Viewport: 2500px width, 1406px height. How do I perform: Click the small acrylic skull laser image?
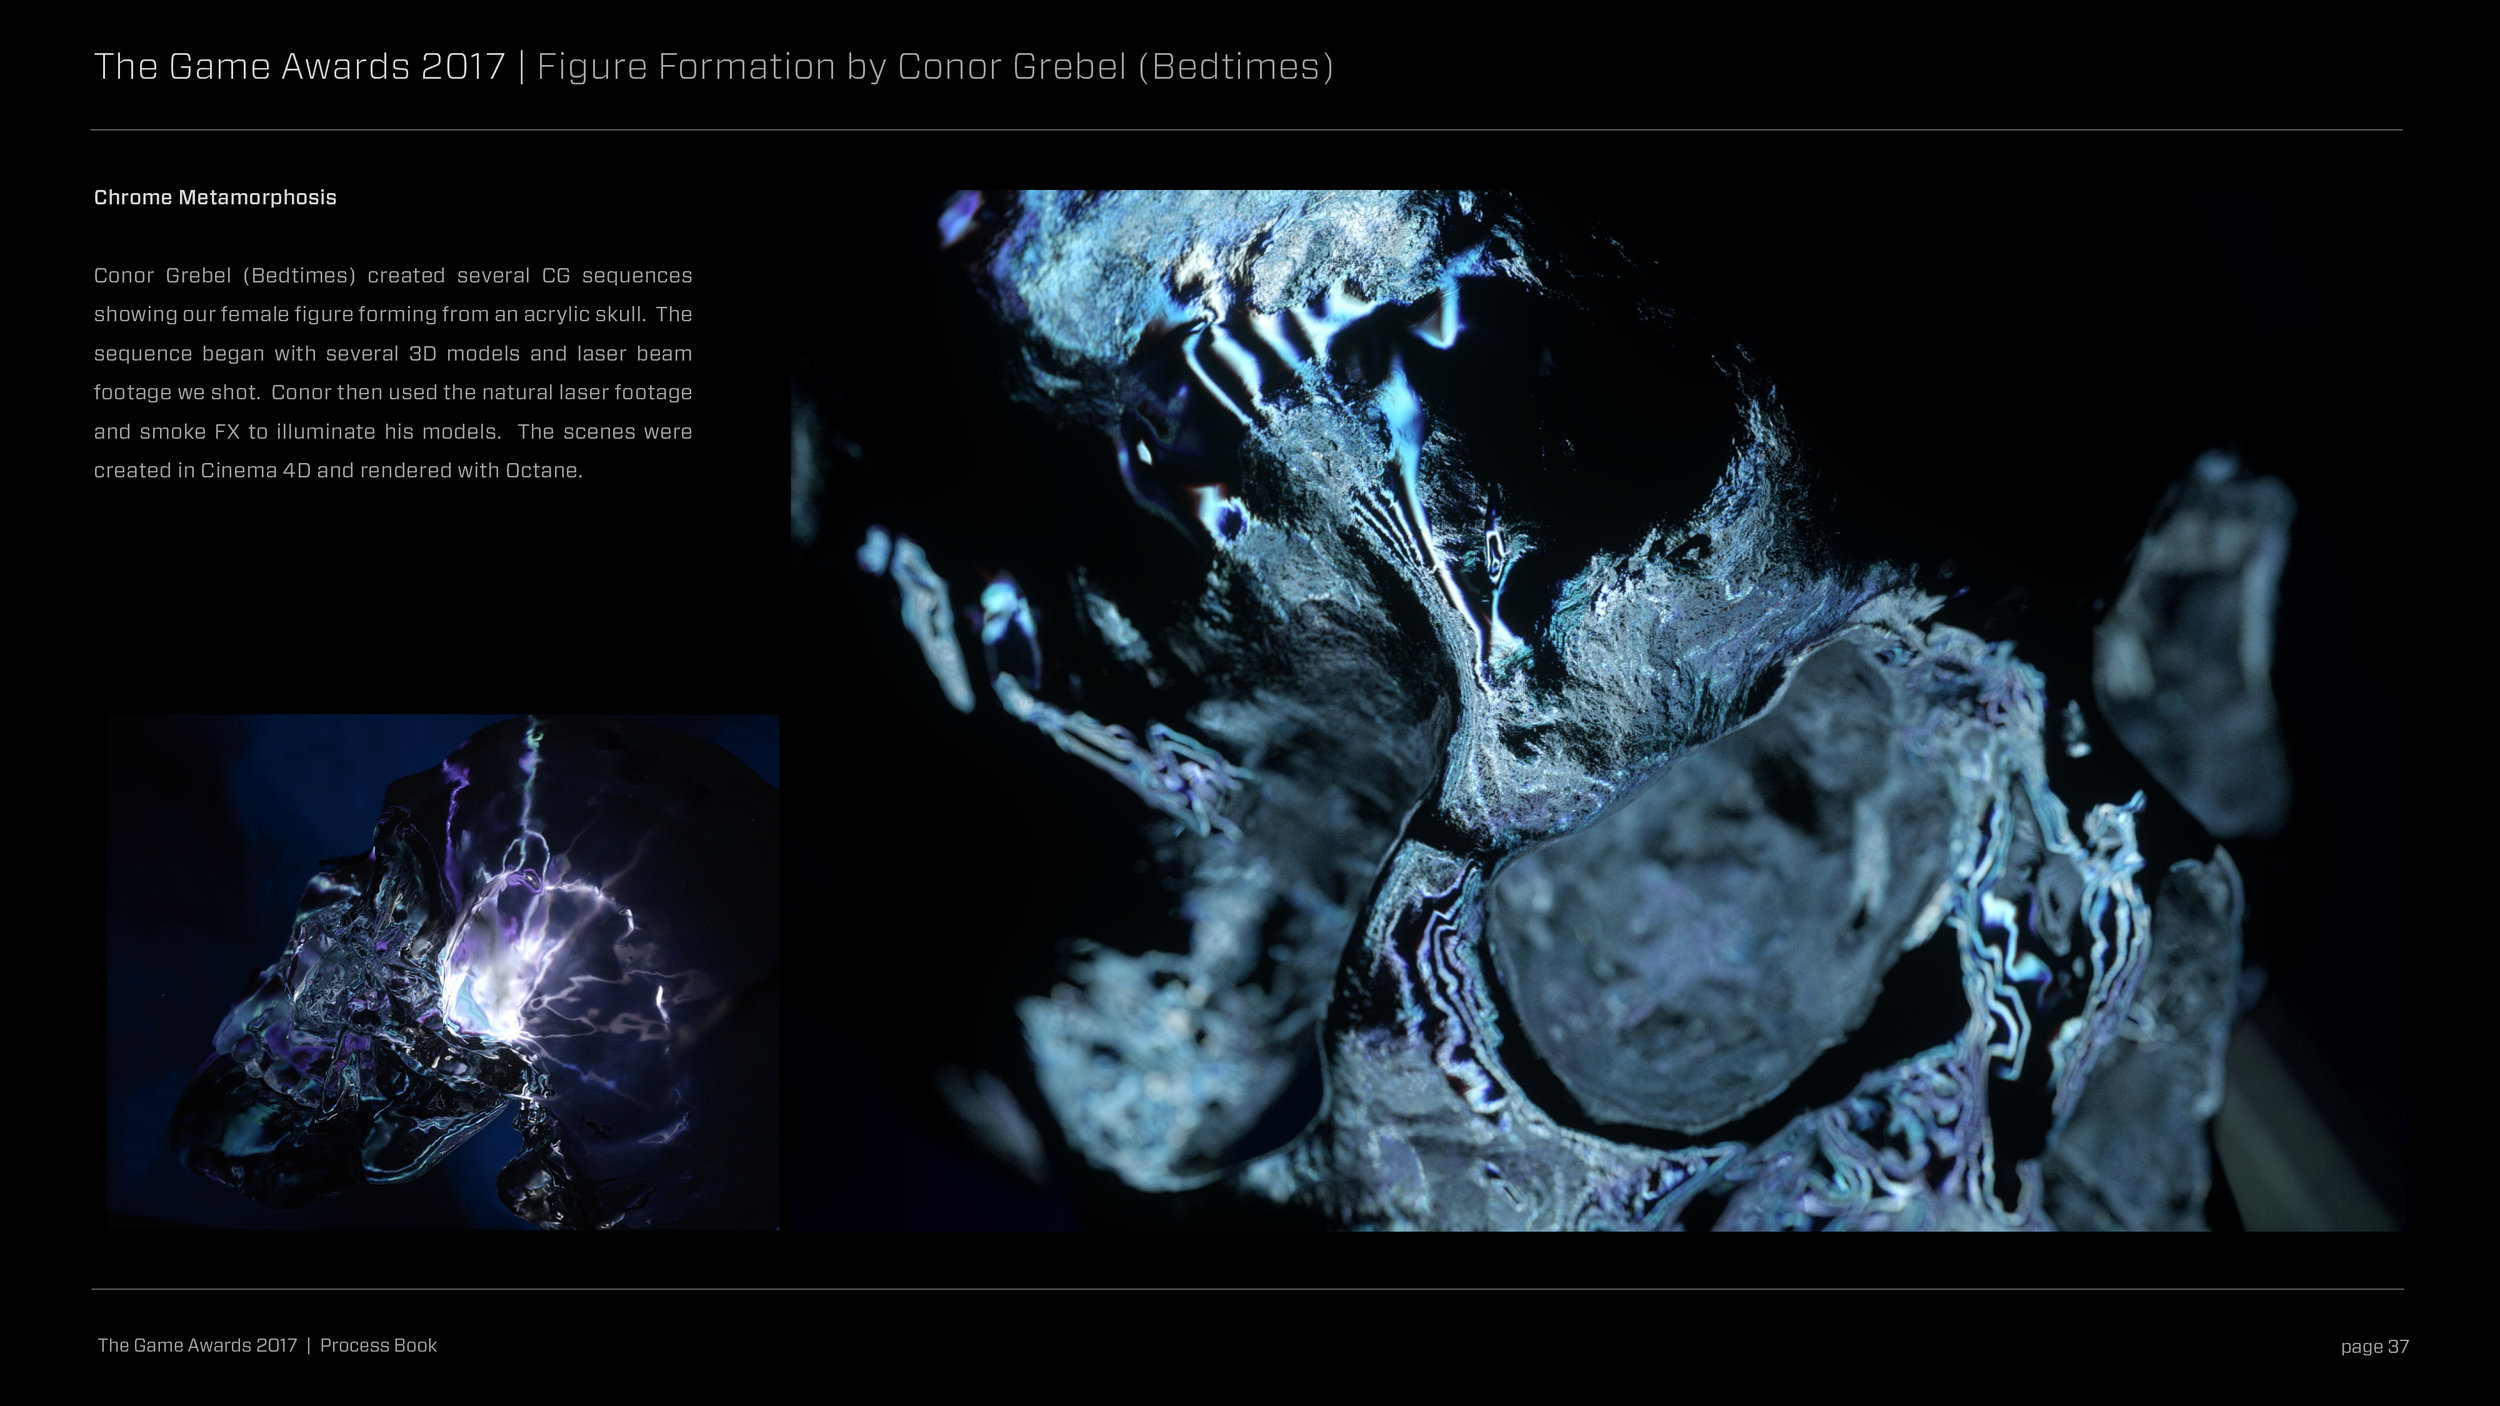(443, 971)
